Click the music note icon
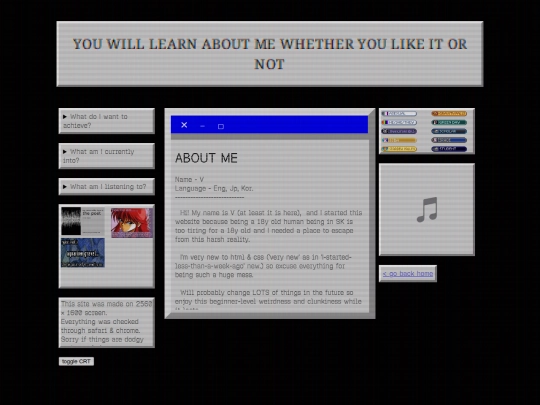 pos(427,209)
